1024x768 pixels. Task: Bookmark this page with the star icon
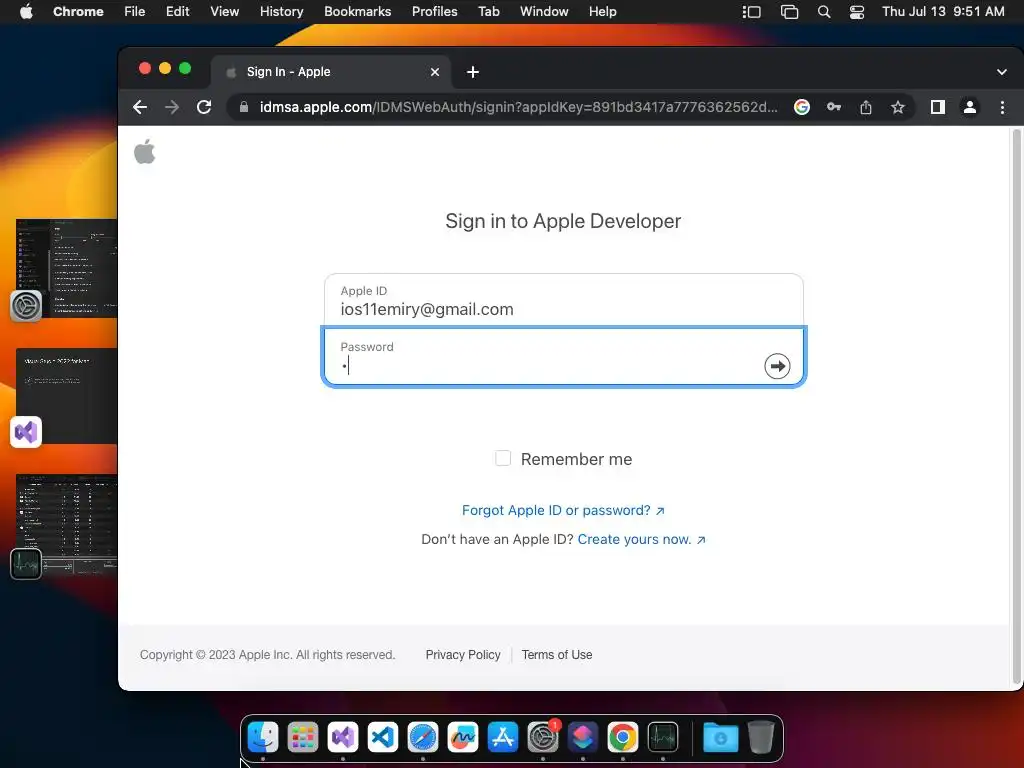tap(898, 107)
